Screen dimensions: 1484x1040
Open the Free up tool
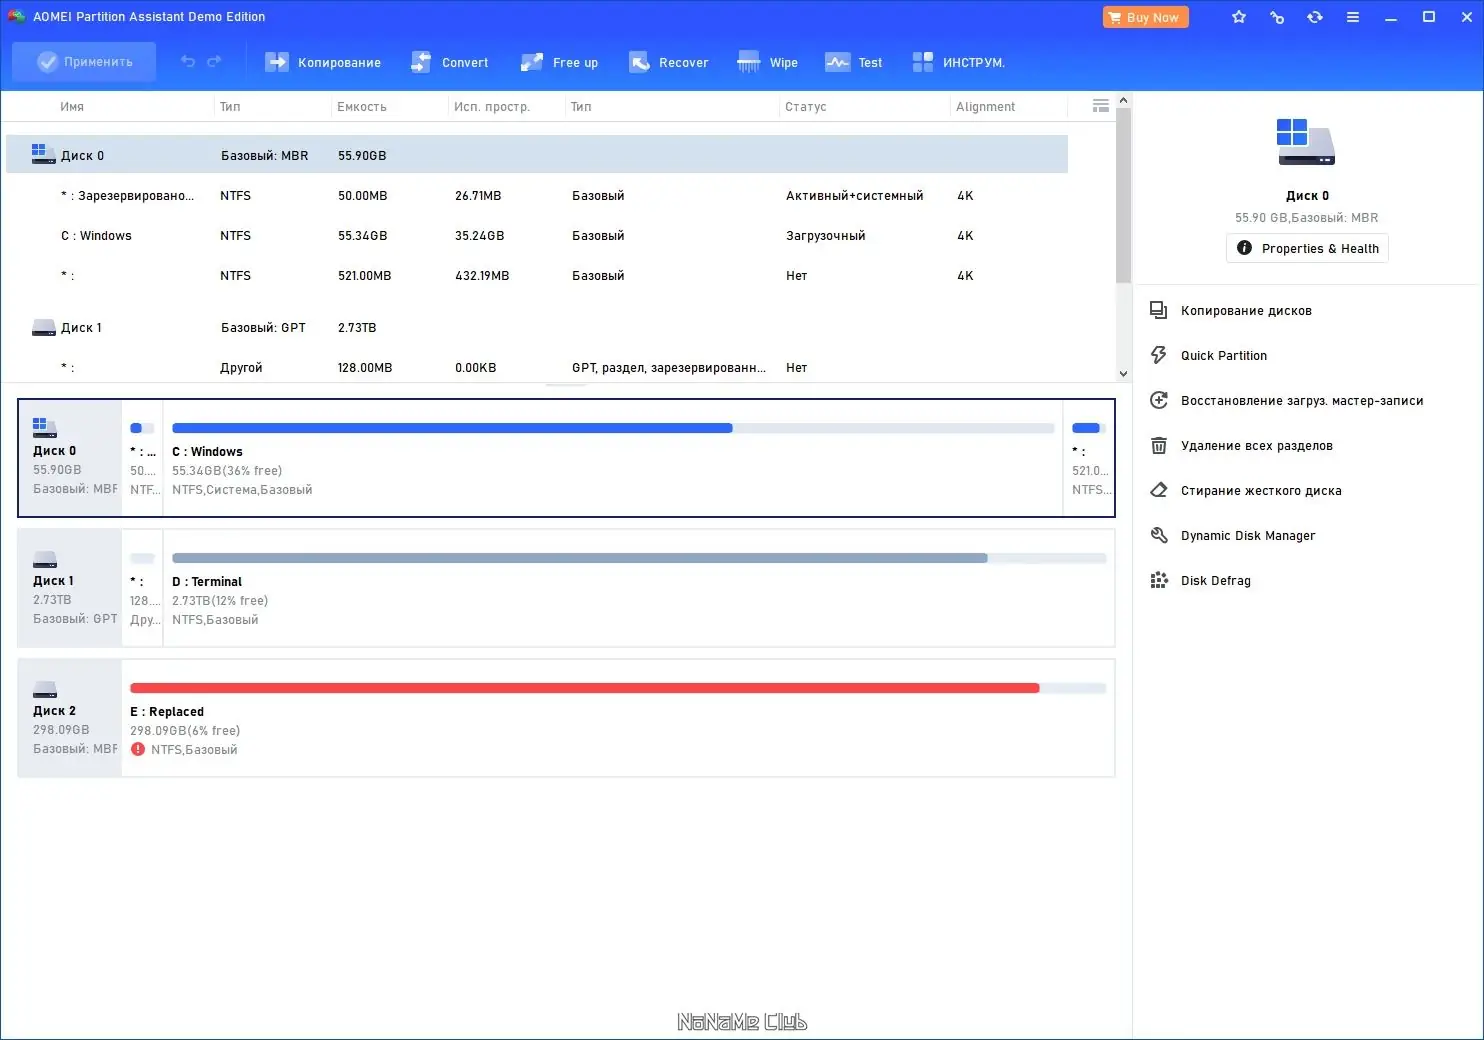point(559,62)
